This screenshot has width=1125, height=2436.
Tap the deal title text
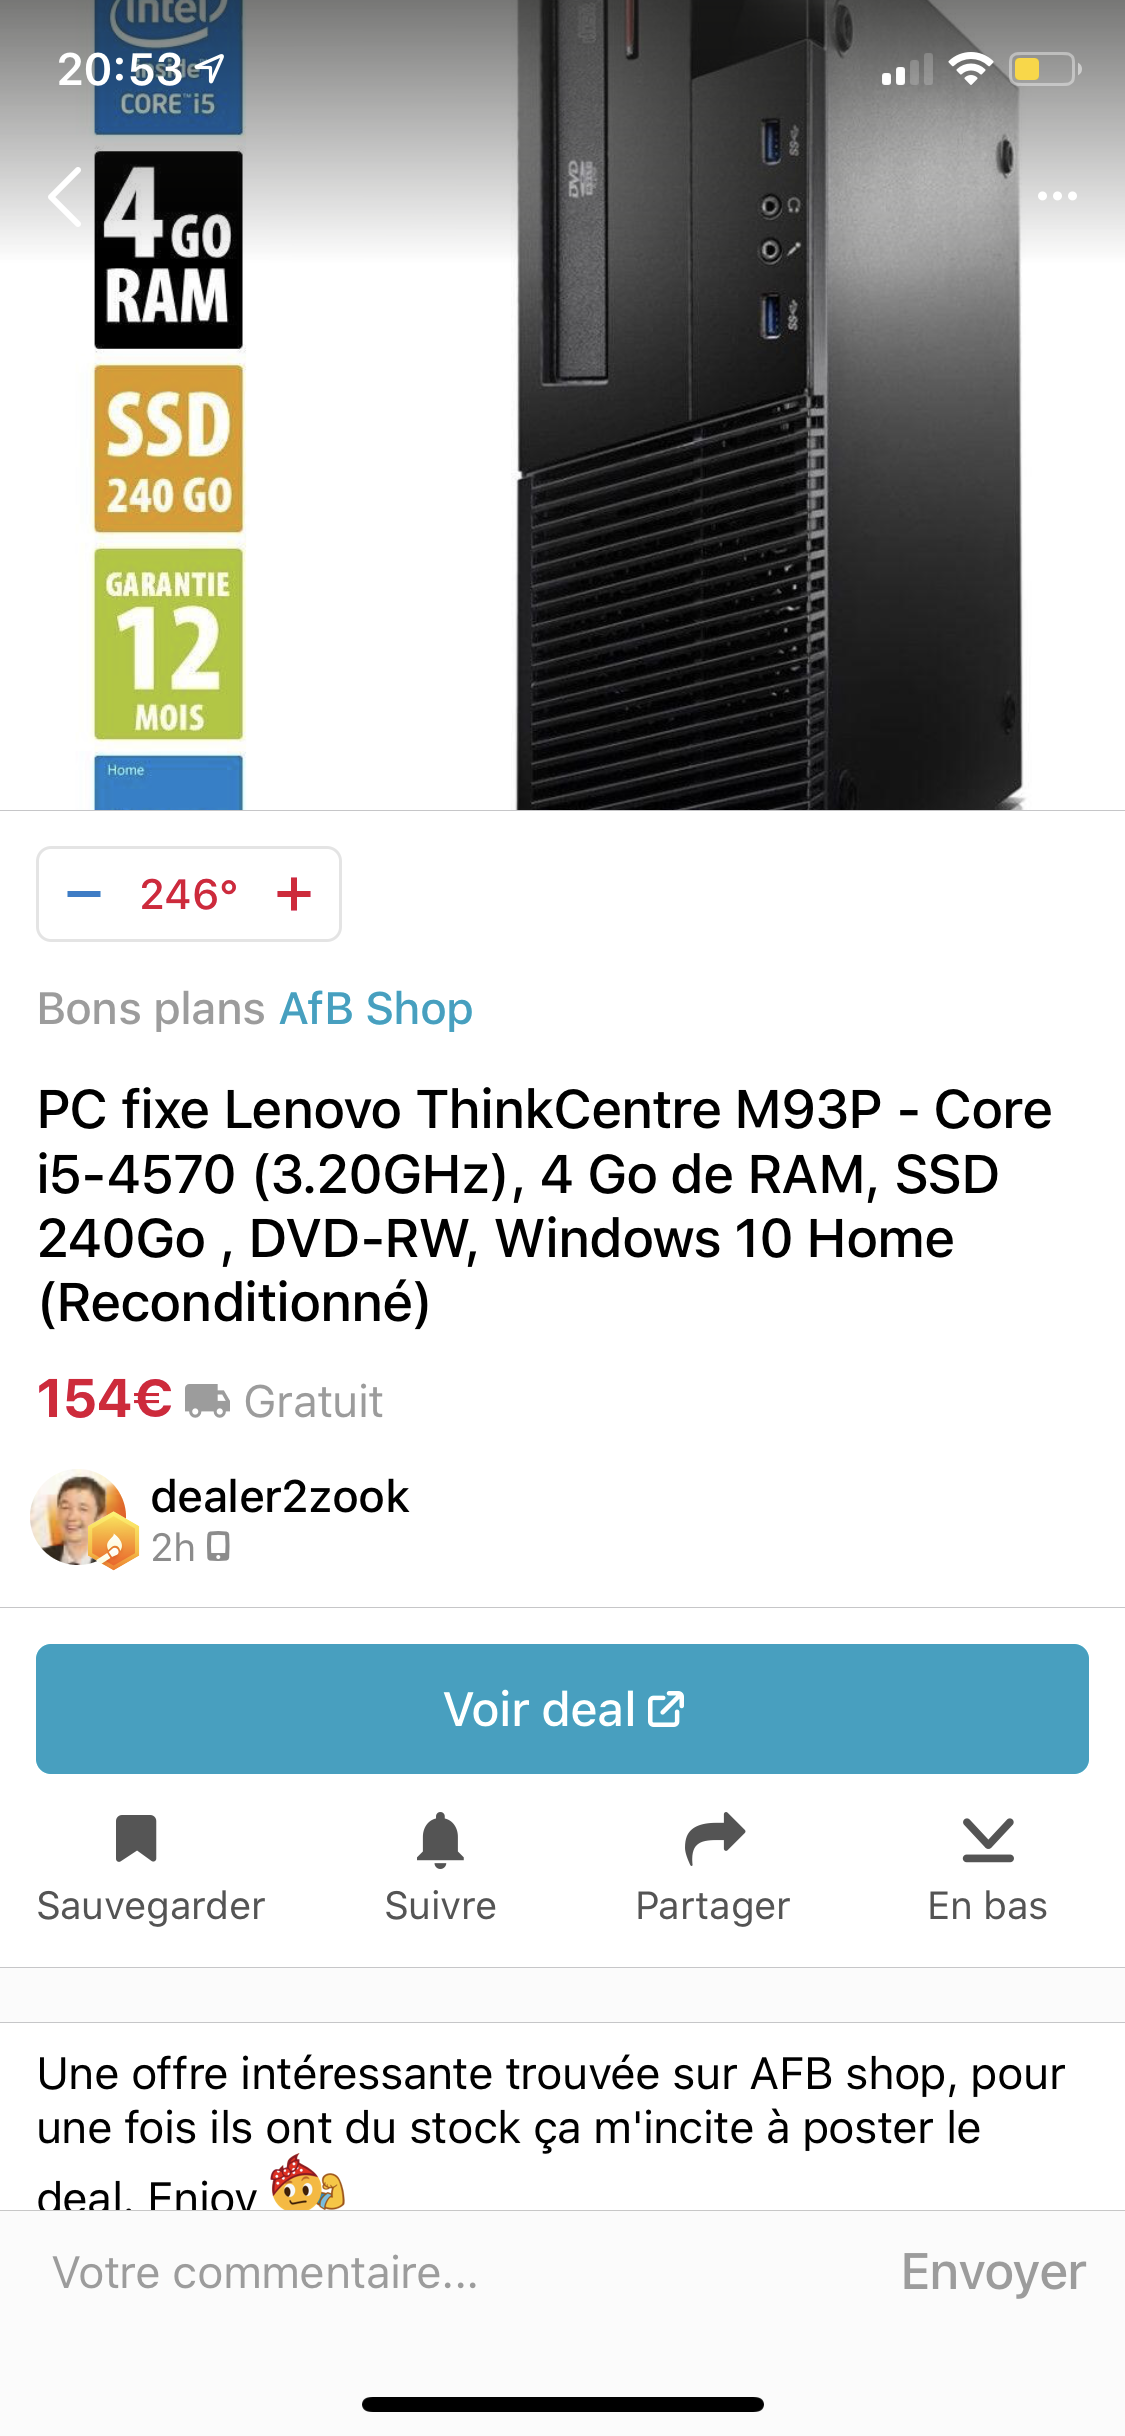[x=545, y=1205]
